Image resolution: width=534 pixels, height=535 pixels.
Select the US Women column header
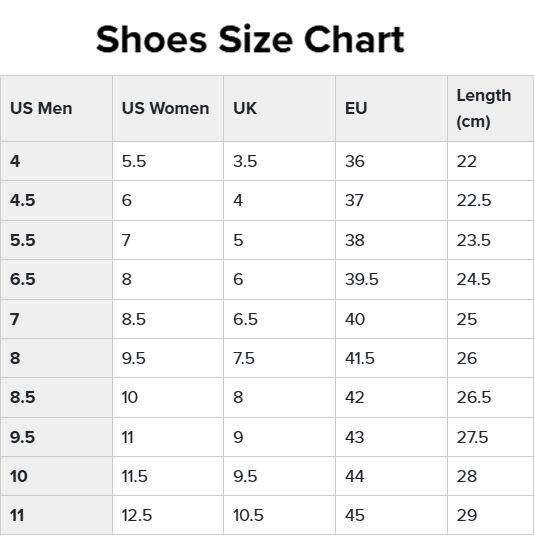168,109
